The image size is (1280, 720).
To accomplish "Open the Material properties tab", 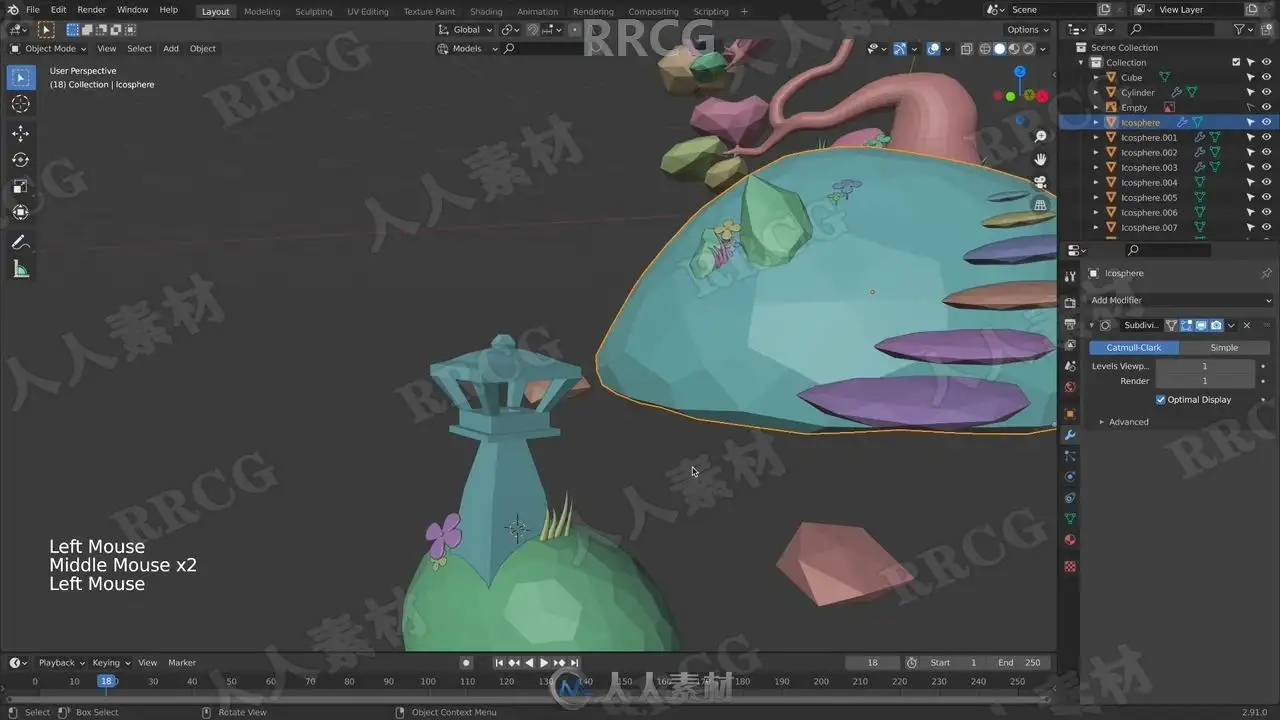I will 1070,540.
